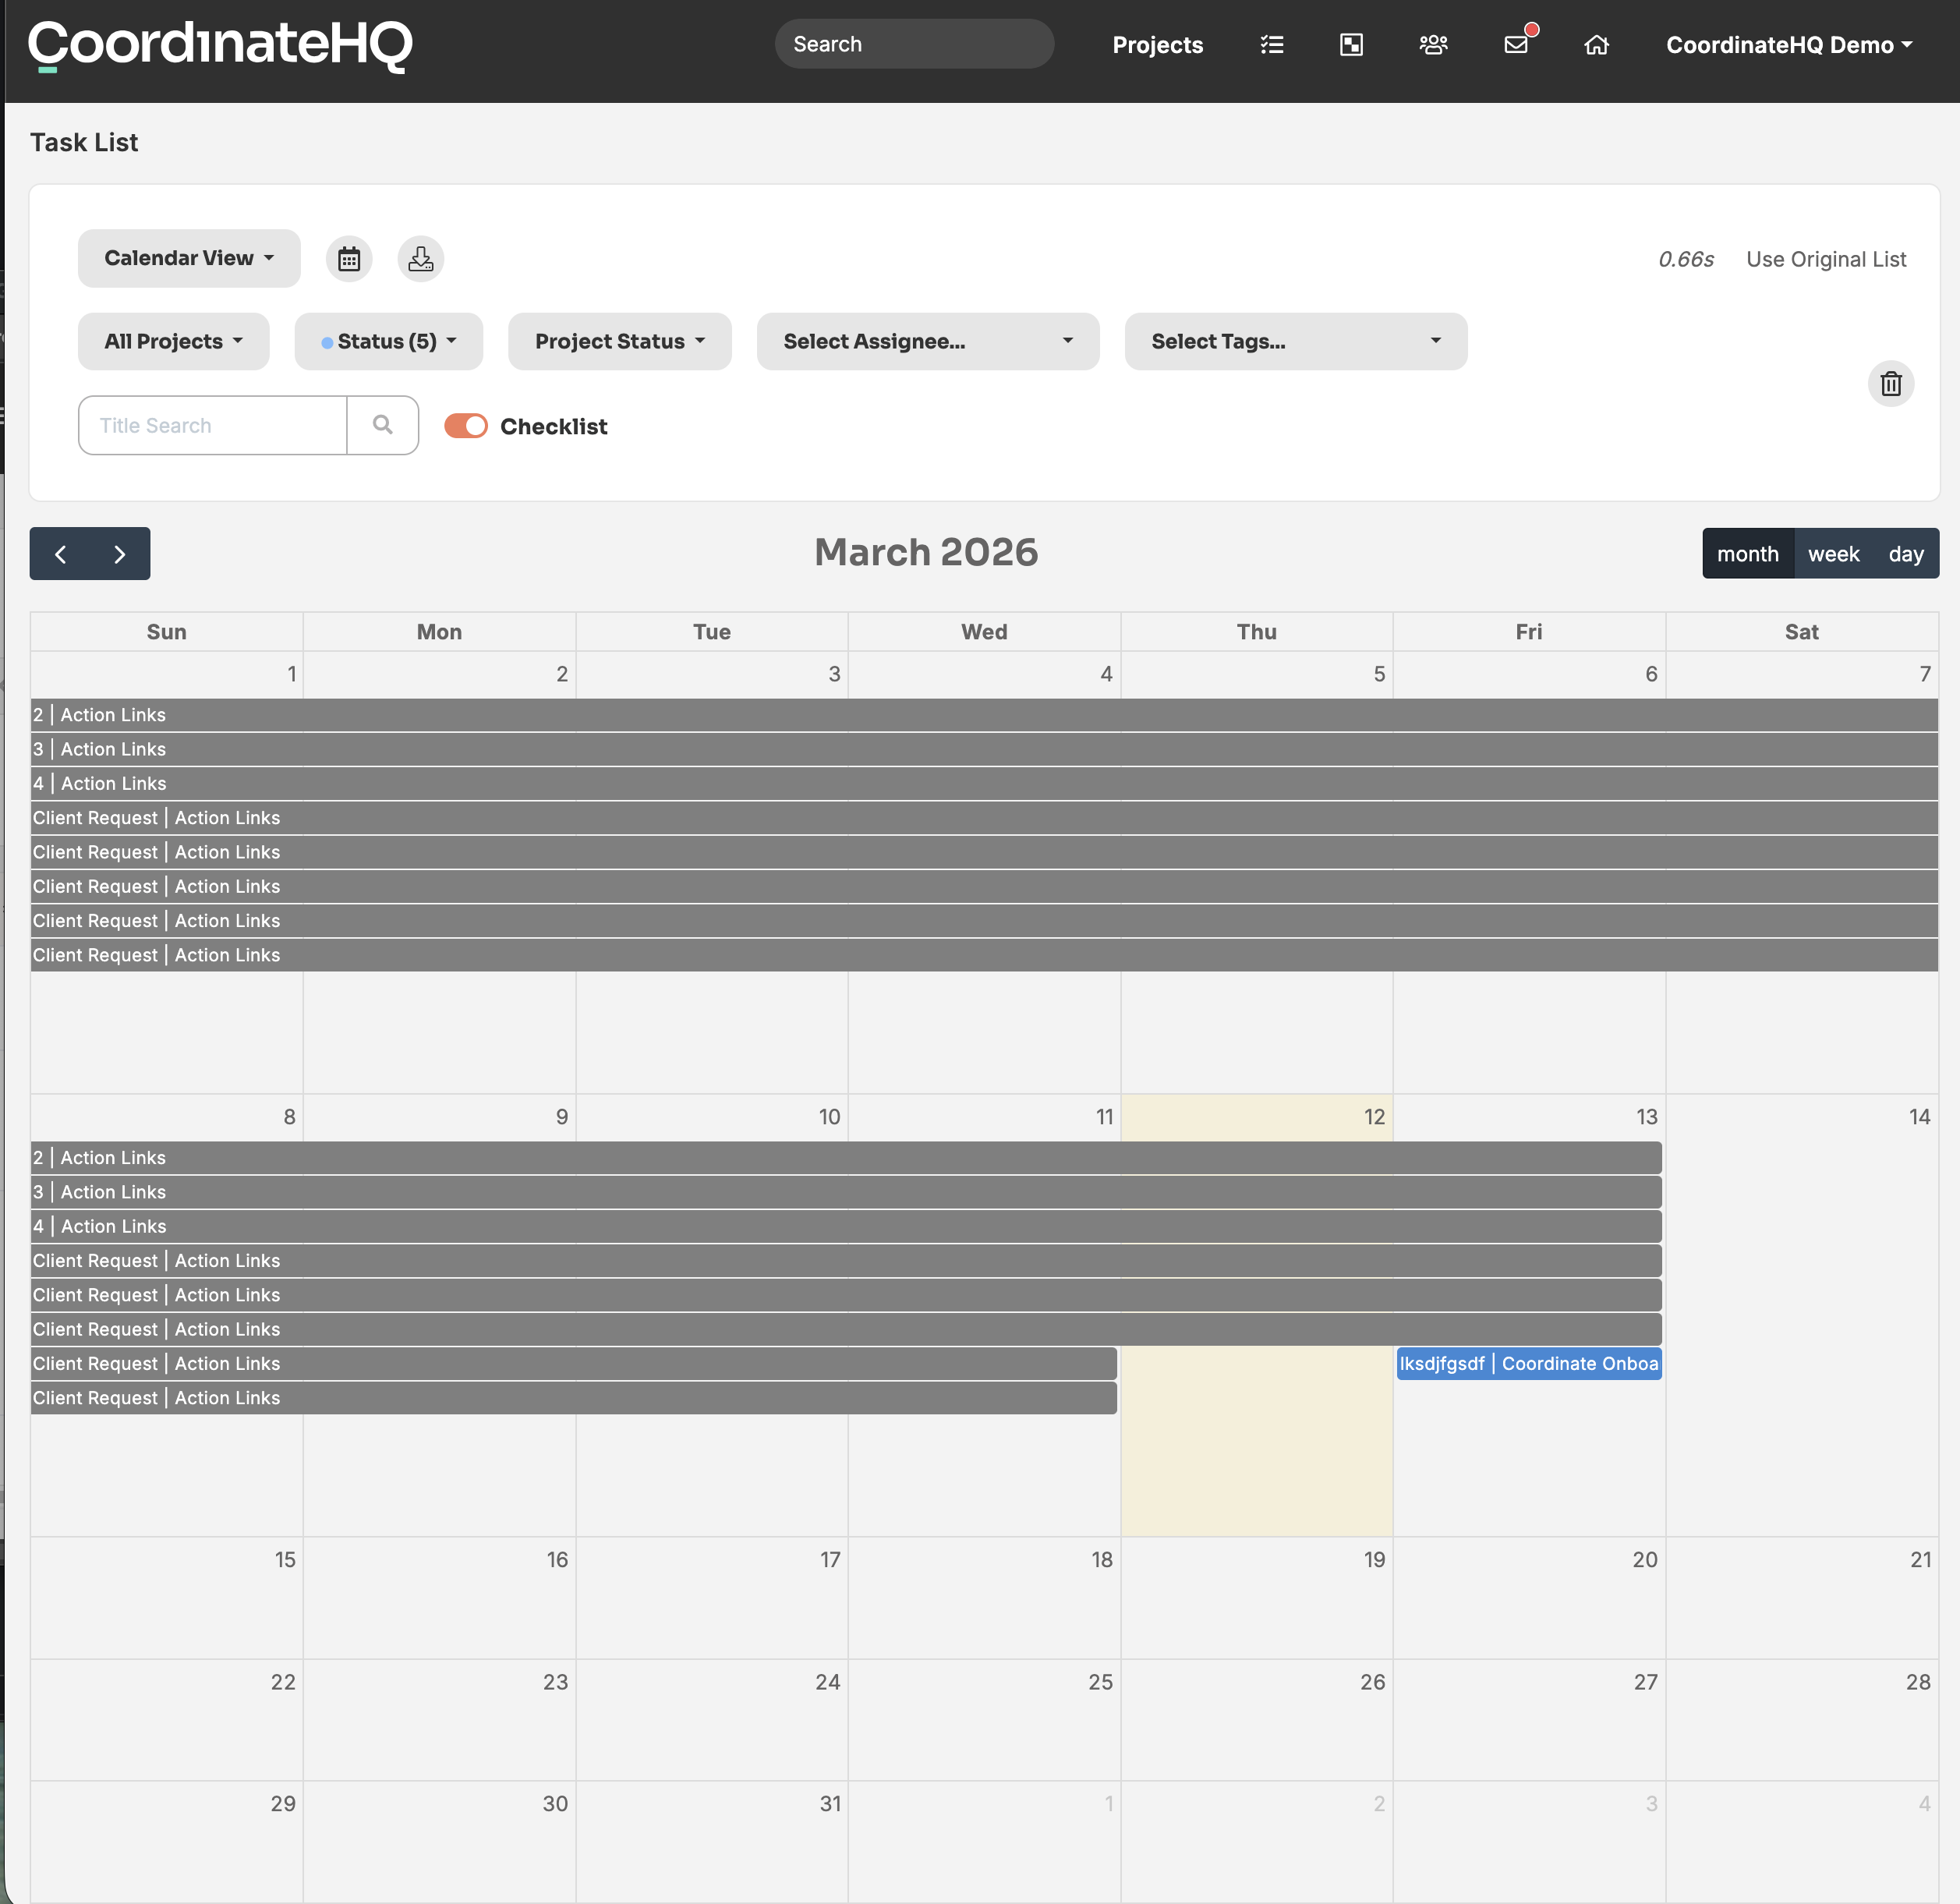Click day number 7 in calendar
This screenshot has width=1960, height=1904.
(x=1925, y=674)
